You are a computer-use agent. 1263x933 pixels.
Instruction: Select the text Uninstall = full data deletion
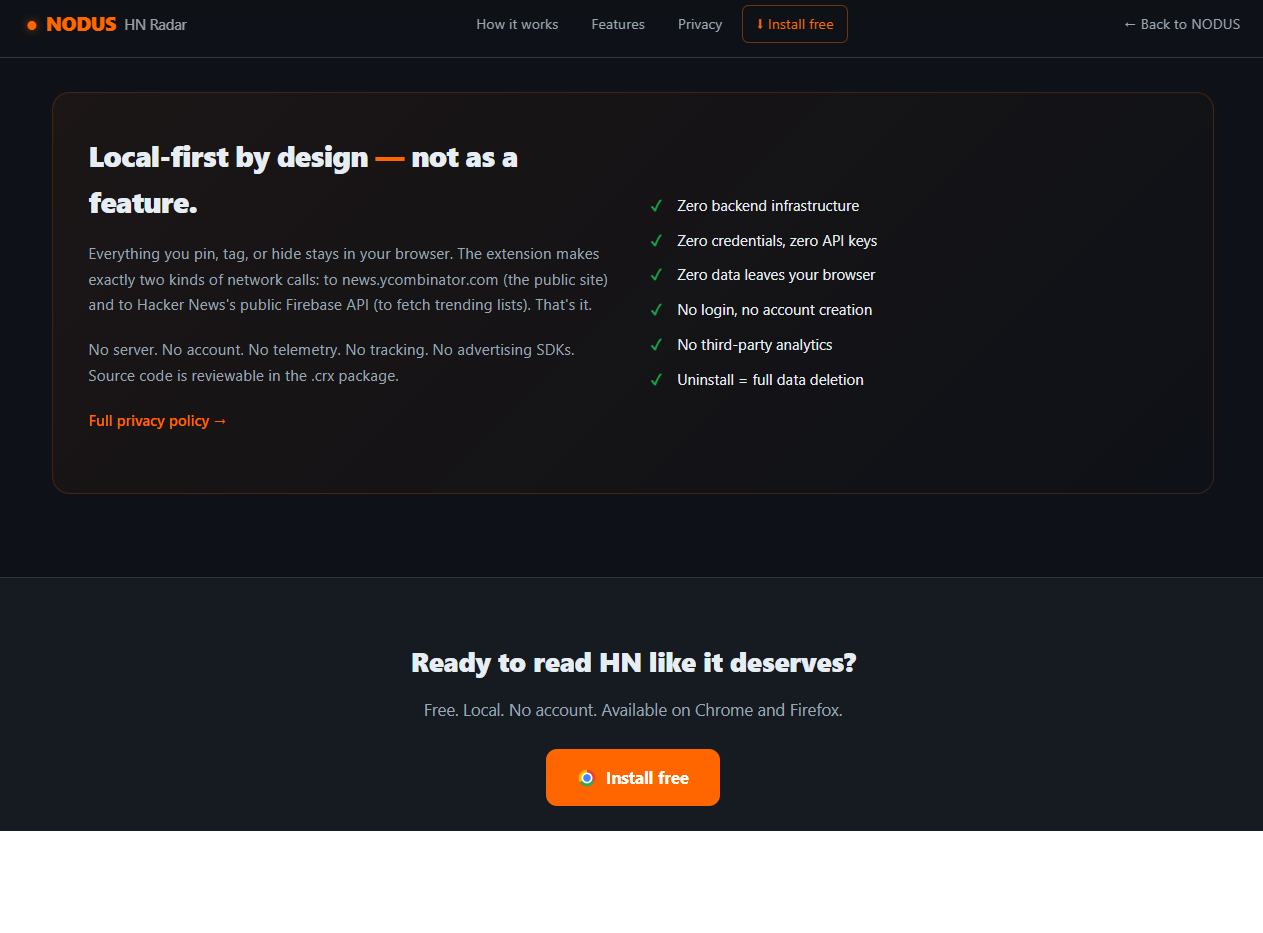[770, 380]
